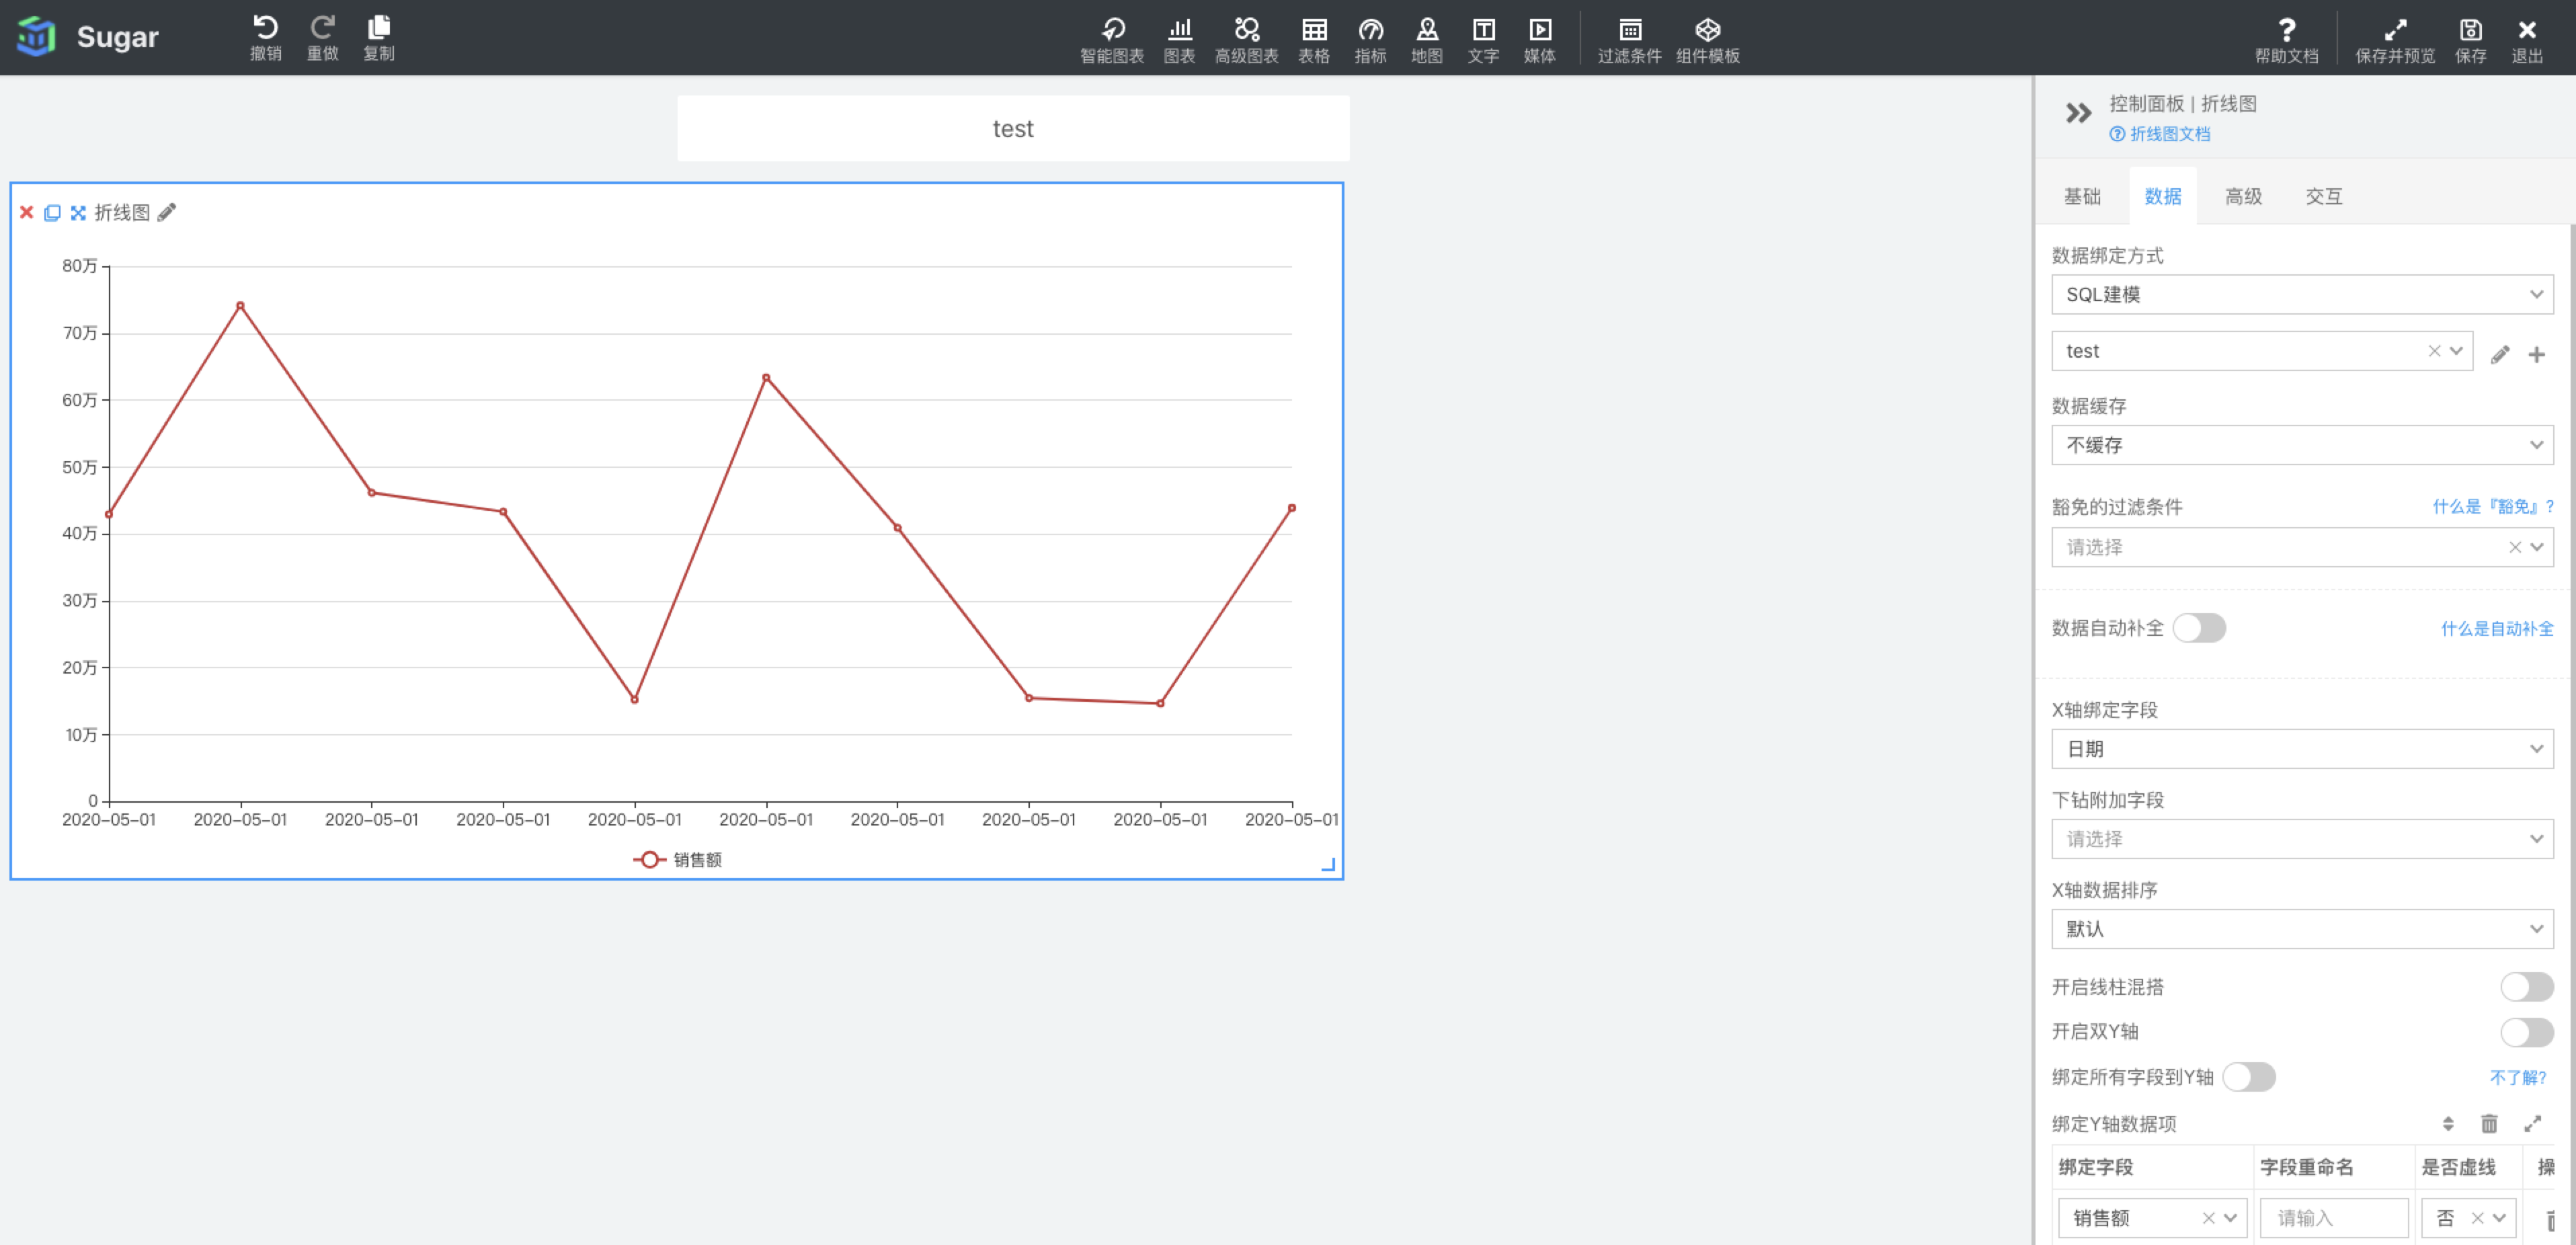Viewport: 2576px width, 1245px height.
Task: Clear the test data model selection
Action: 2434,351
